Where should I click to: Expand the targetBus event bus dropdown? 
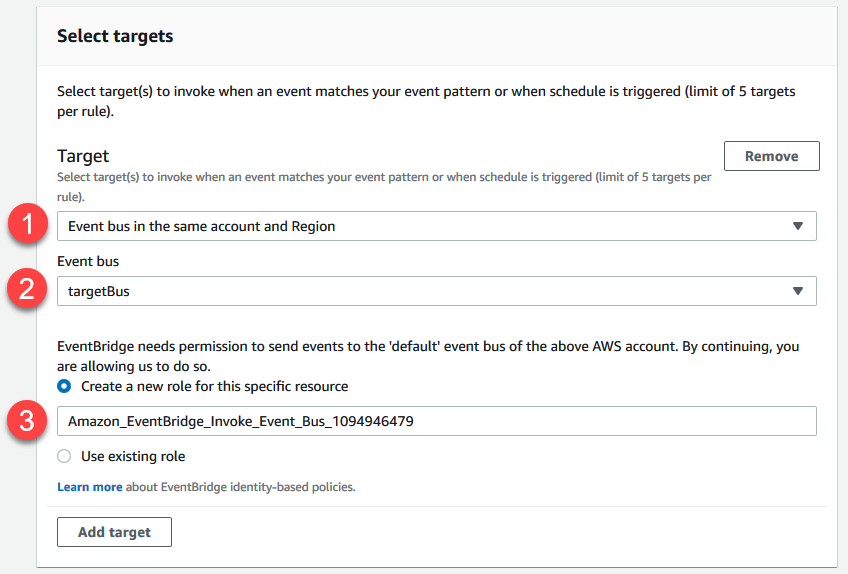[436, 291]
